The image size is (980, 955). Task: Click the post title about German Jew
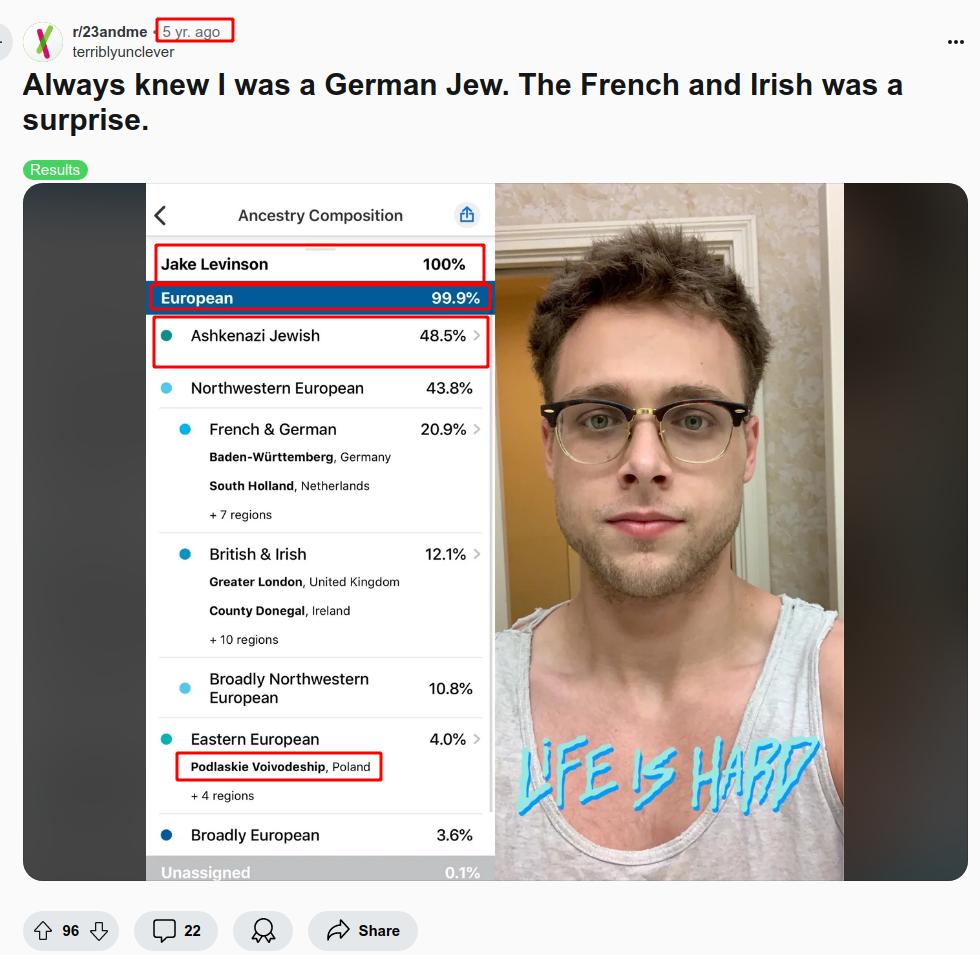[462, 102]
